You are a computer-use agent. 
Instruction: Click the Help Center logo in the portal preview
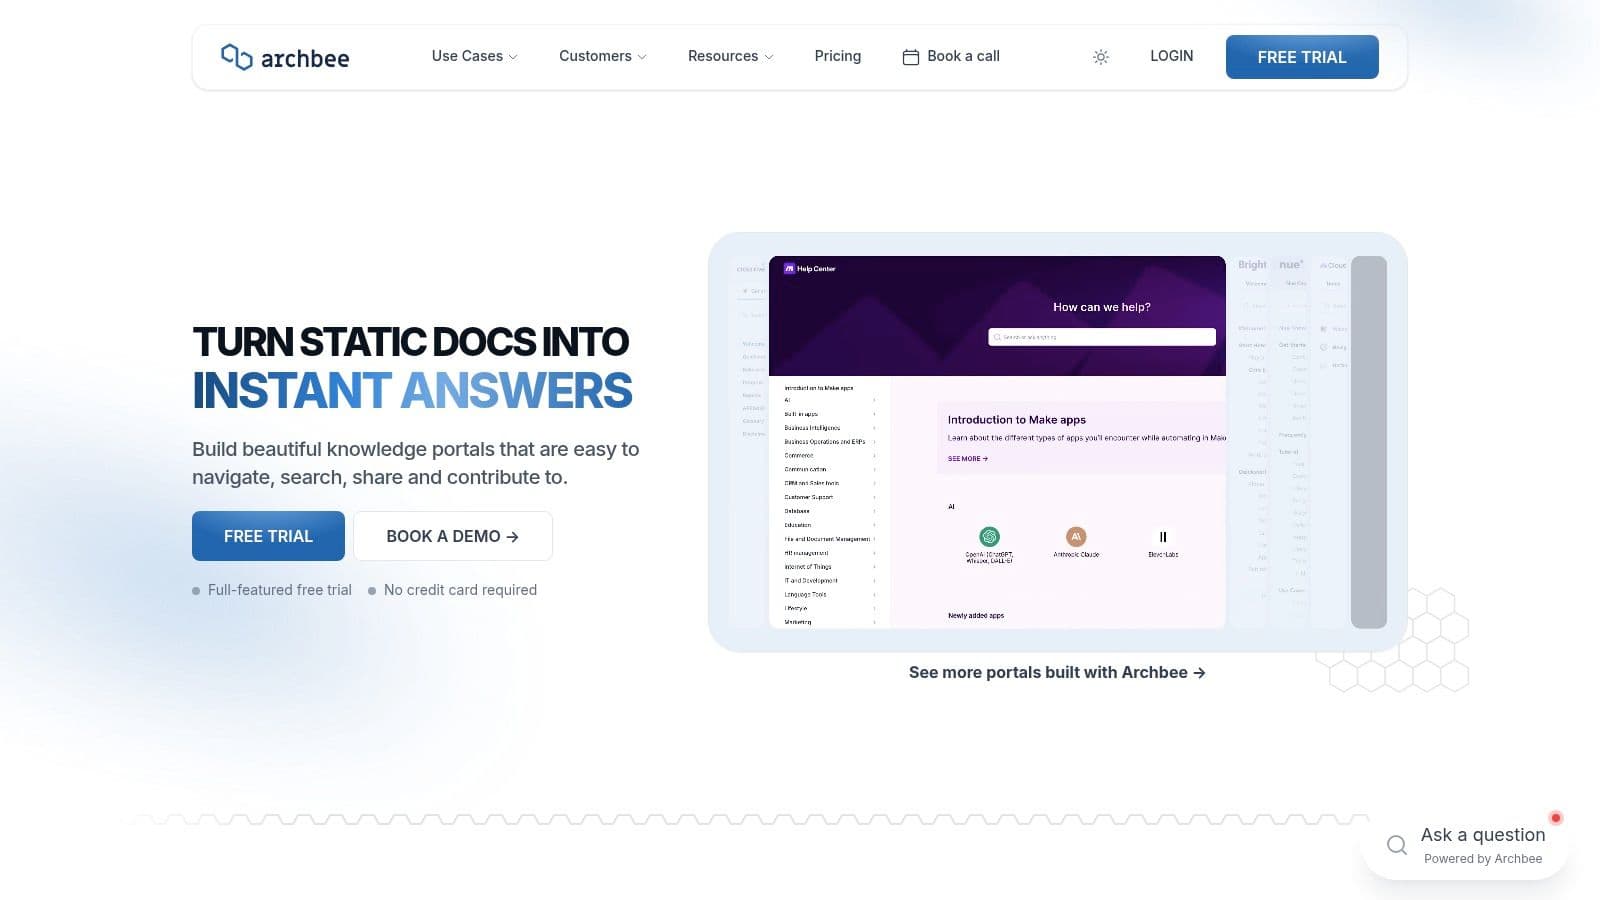coord(810,268)
